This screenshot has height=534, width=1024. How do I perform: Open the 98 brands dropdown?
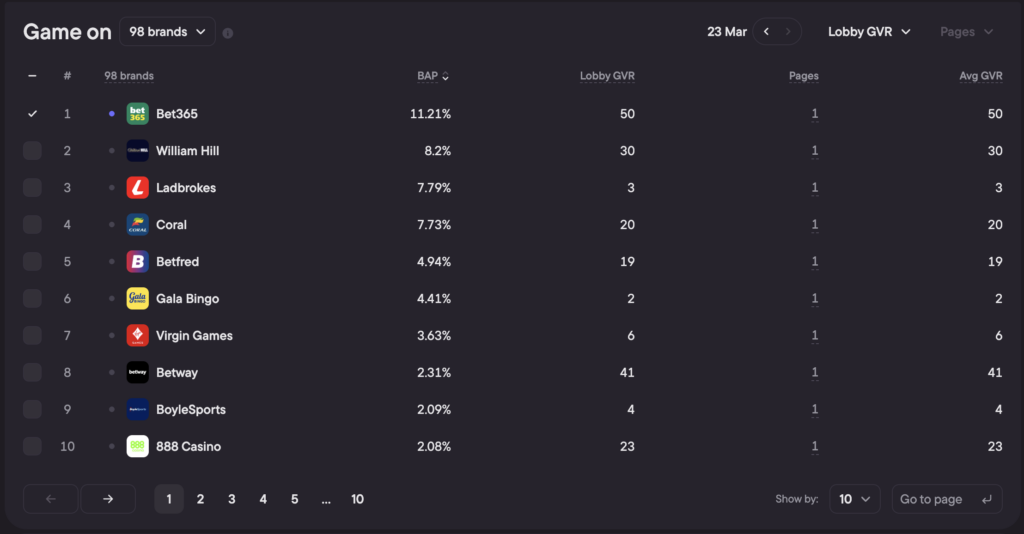point(167,32)
